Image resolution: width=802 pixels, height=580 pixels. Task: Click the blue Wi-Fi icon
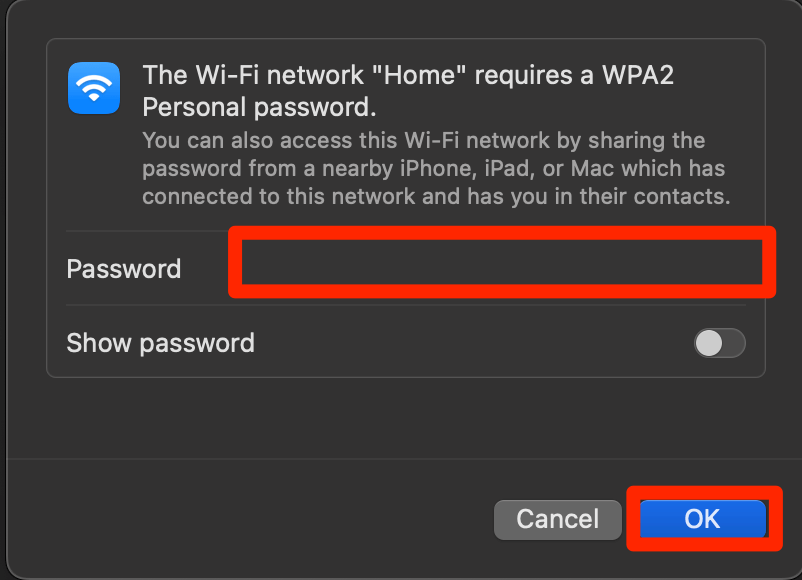94,88
